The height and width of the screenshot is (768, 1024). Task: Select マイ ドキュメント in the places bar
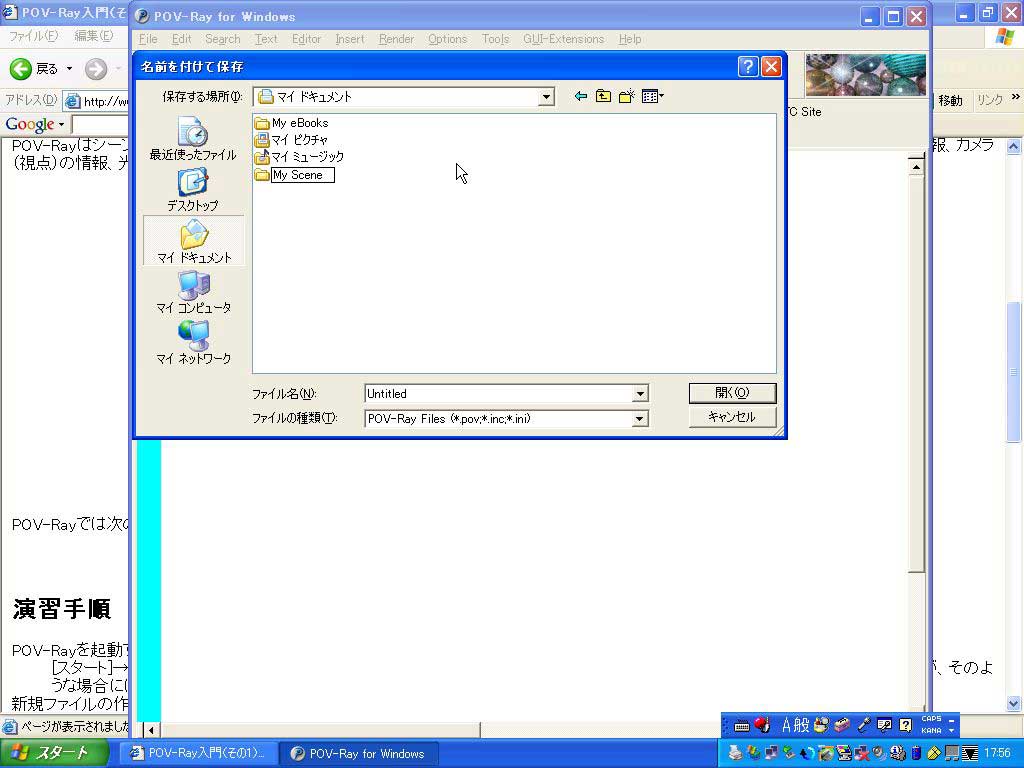[x=193, y=241]
